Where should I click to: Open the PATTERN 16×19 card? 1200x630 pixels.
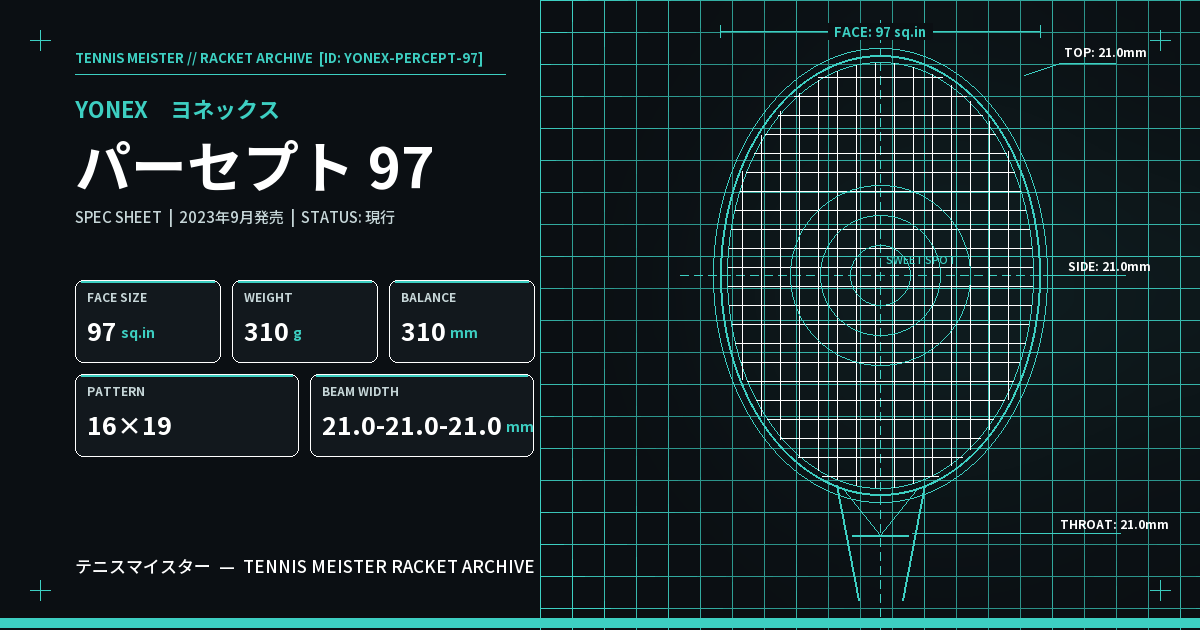point(187,415)
